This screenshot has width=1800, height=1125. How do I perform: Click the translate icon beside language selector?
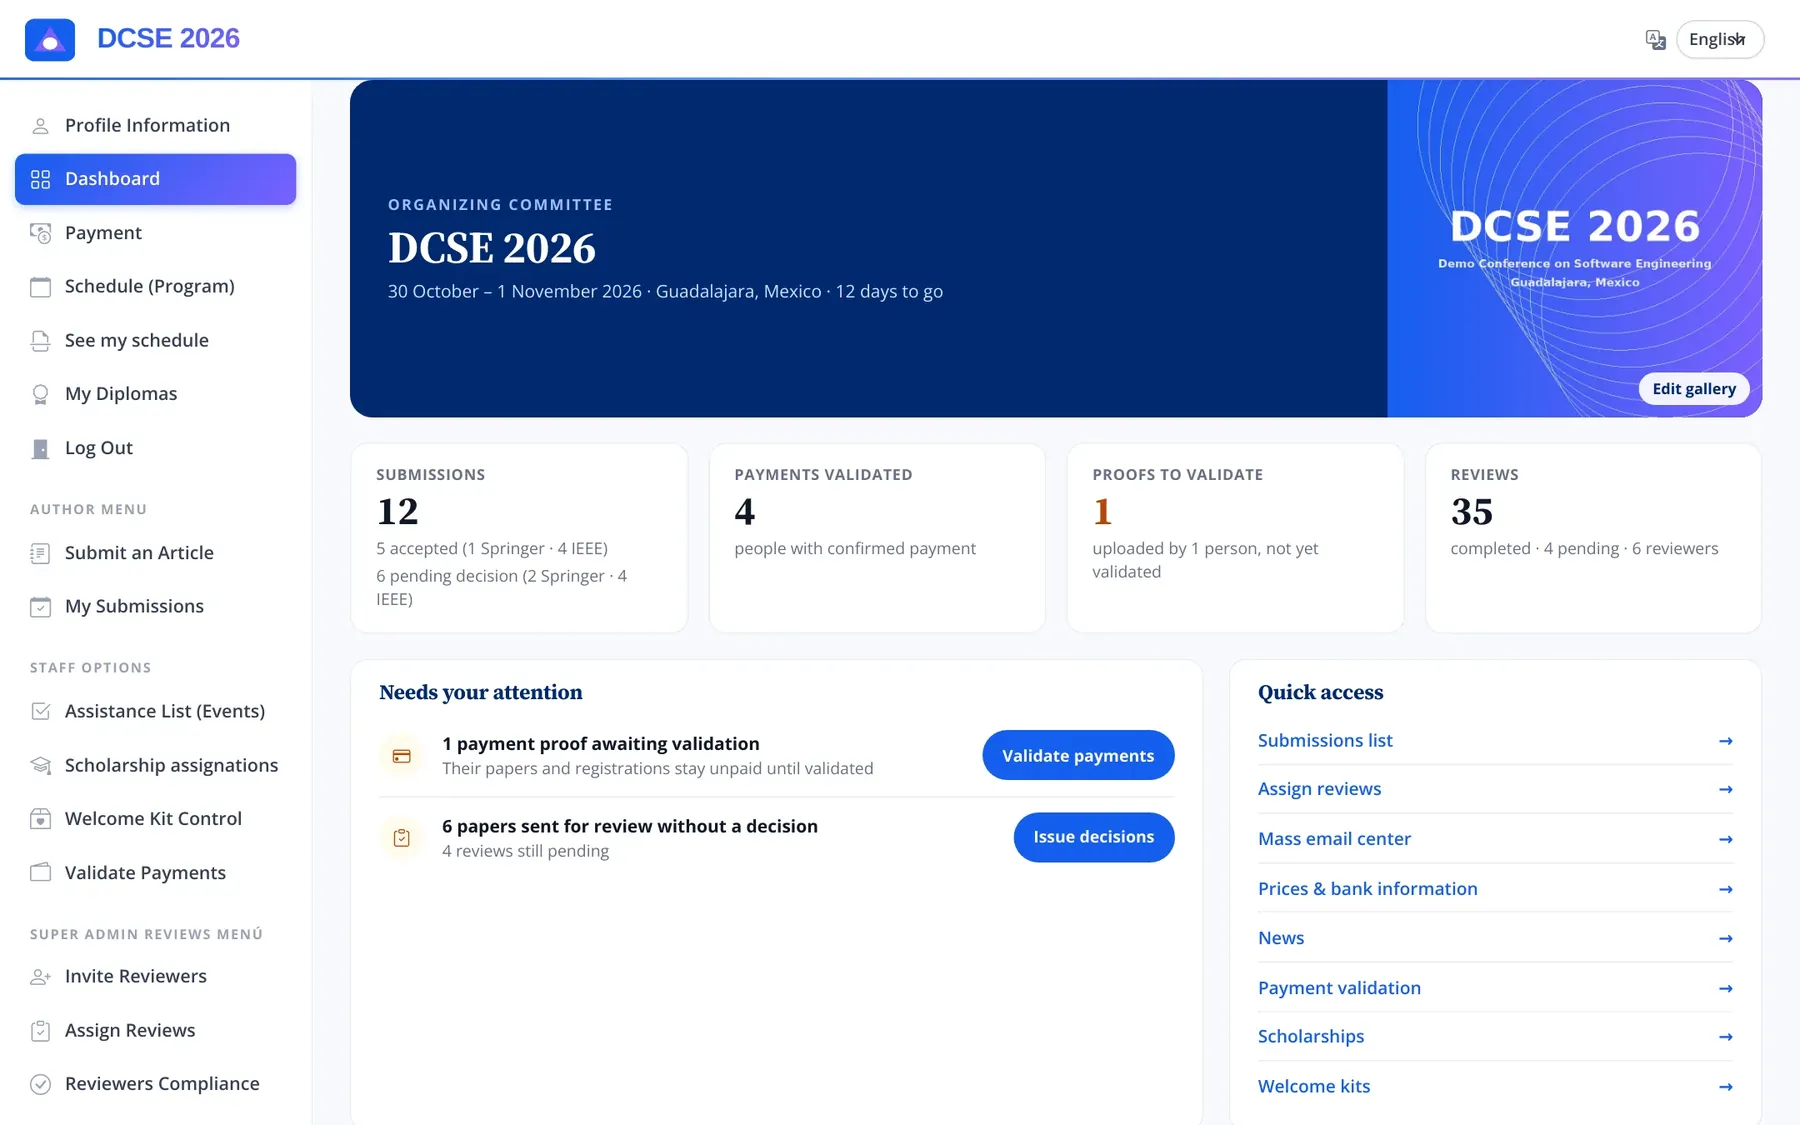coord(1655,39)
